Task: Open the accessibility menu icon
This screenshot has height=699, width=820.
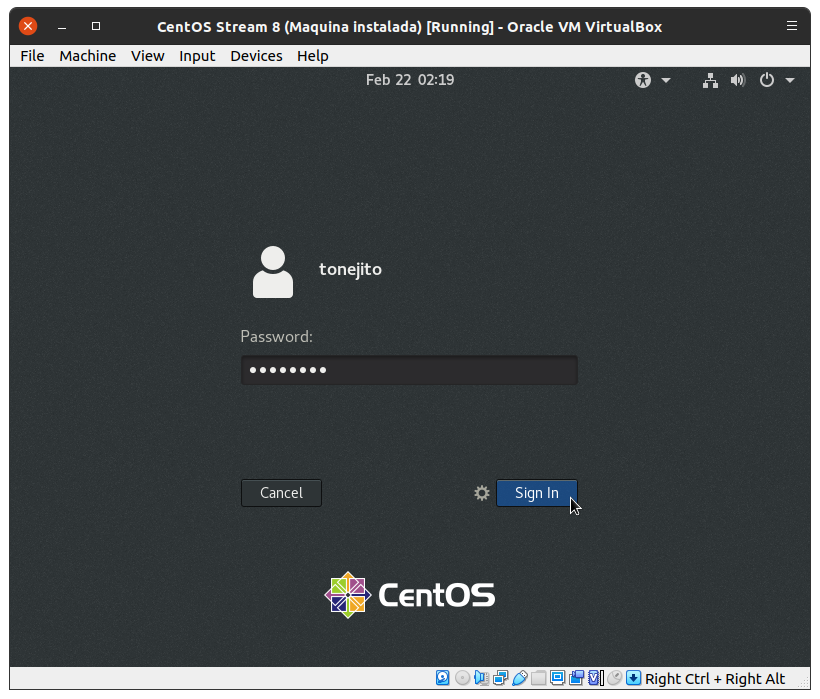Action: 643,80
